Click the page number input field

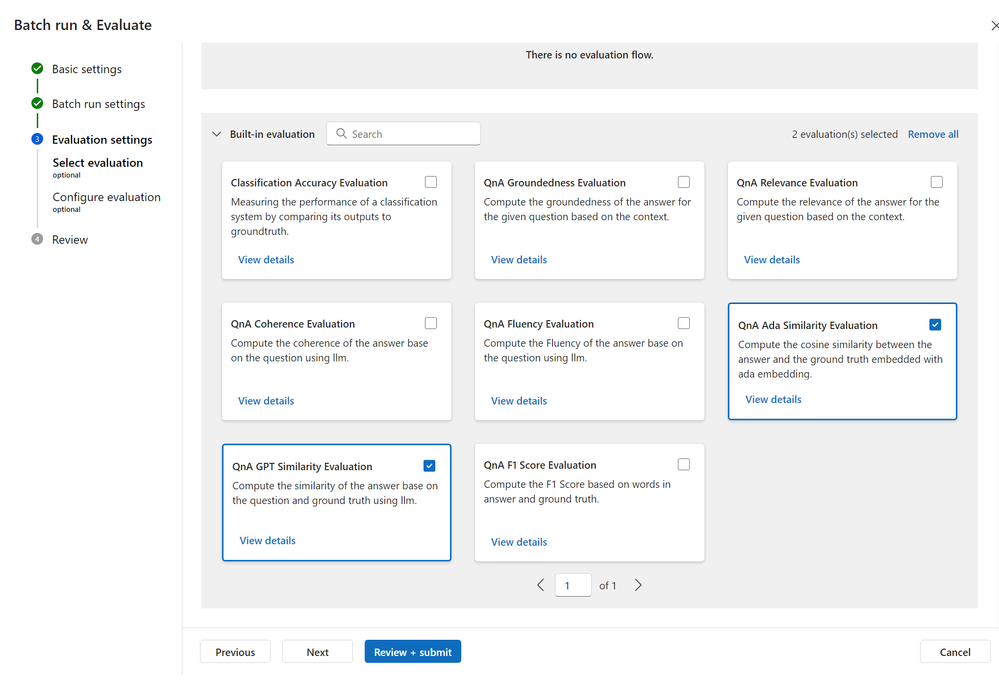point(573,585)
